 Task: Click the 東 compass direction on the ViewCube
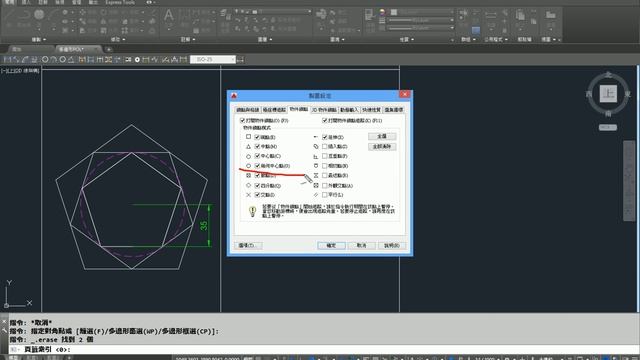coord(627,94)
